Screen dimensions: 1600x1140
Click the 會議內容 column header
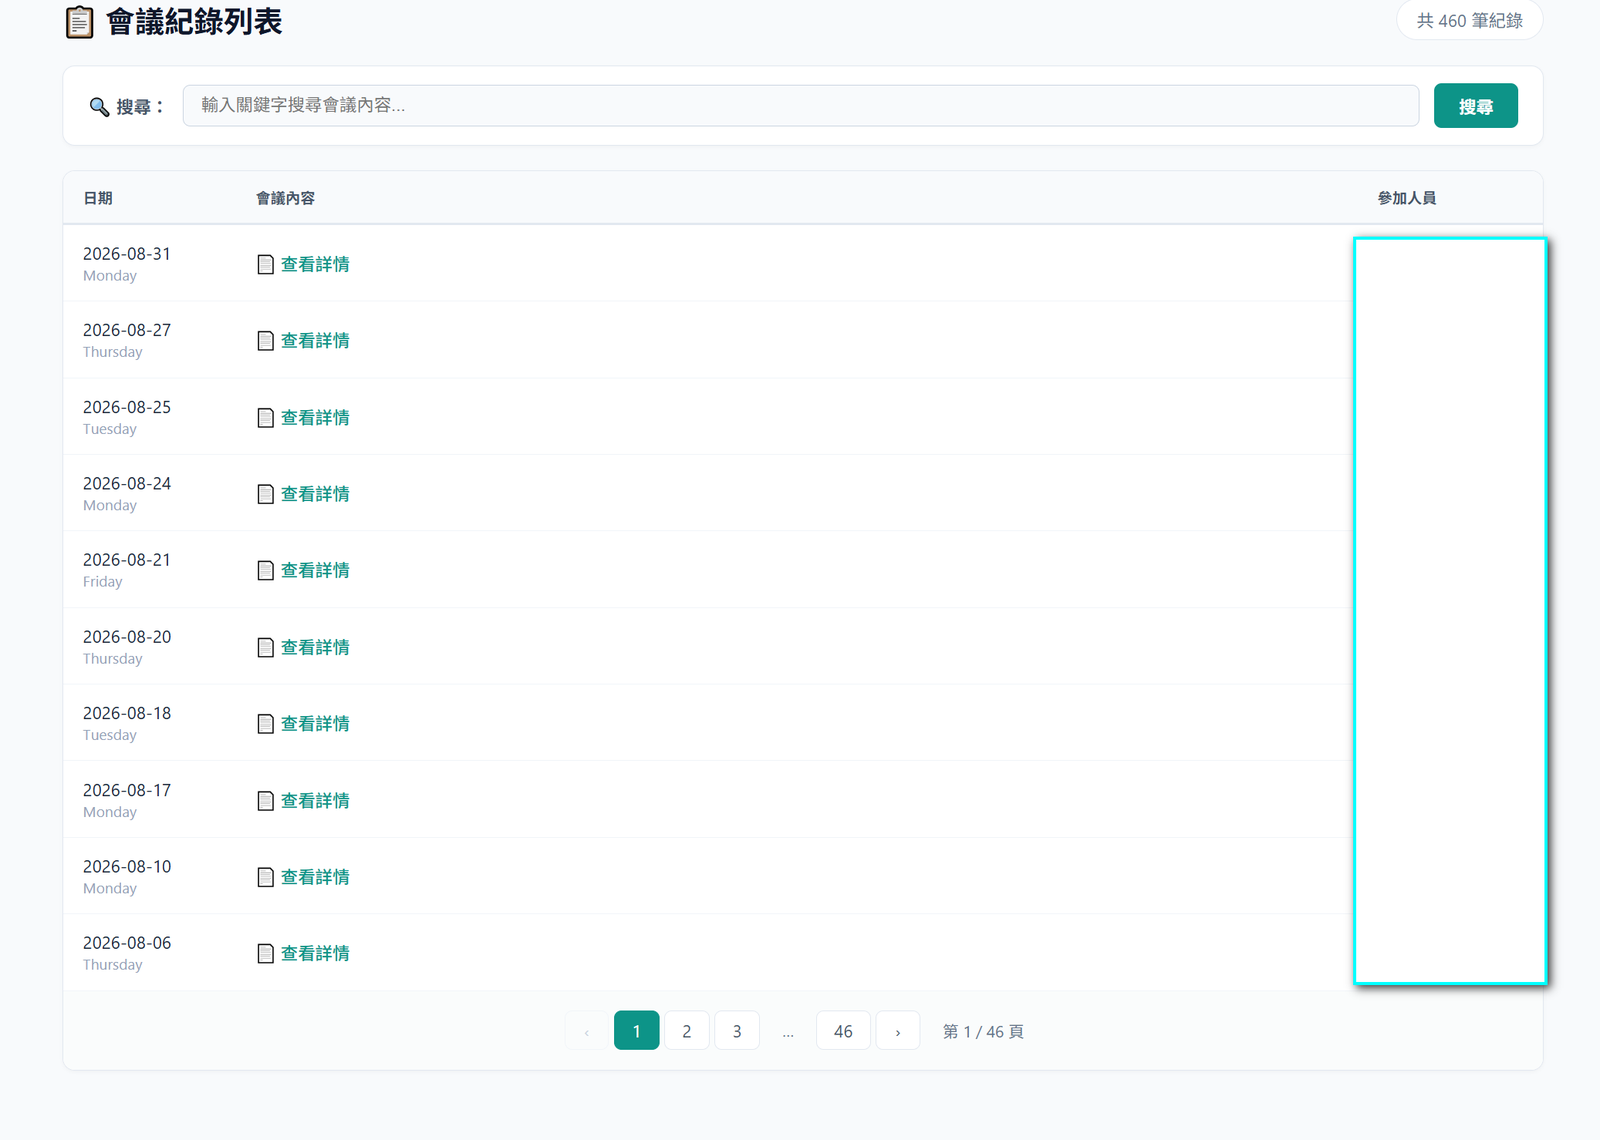point(285,198)
